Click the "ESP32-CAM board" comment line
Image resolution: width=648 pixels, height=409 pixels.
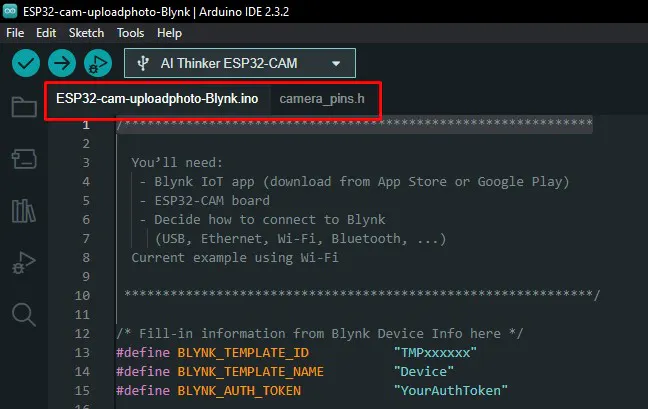click(205, 201)
